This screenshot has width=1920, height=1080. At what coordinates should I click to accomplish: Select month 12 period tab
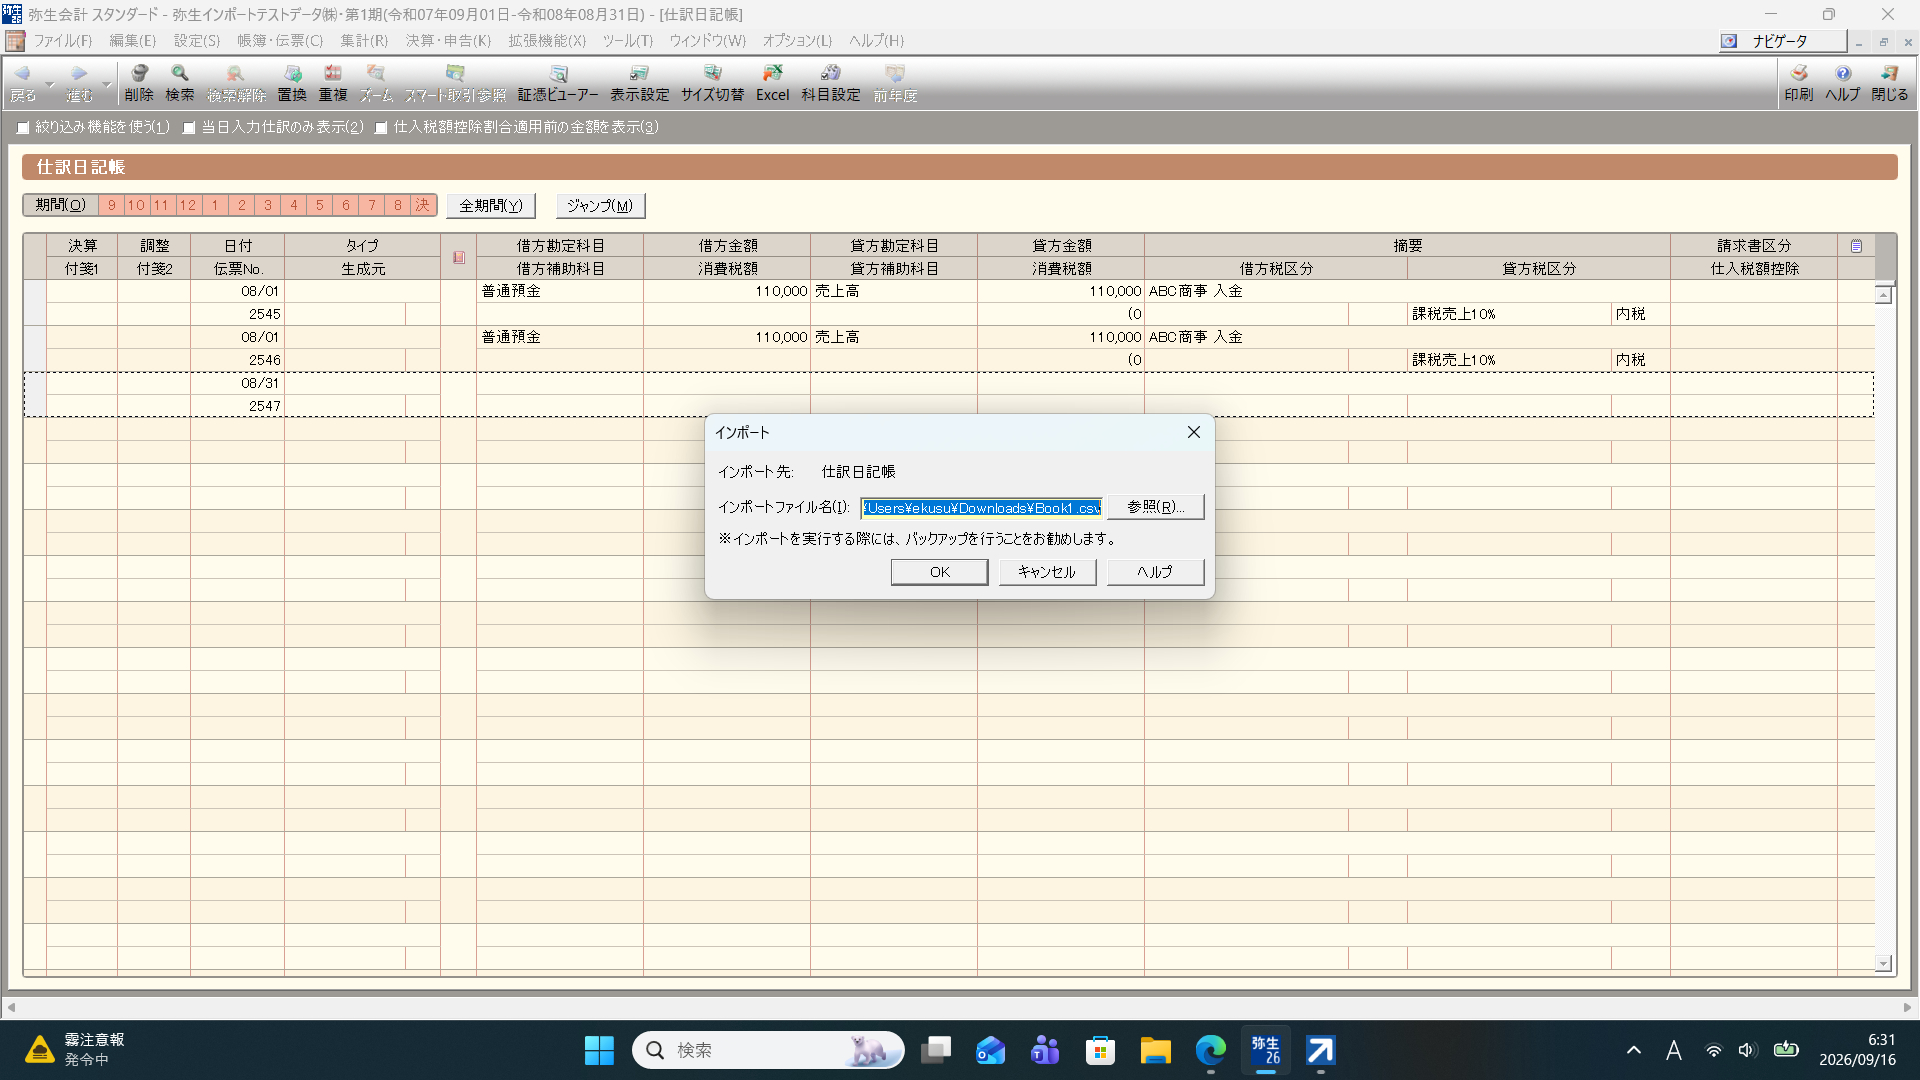point(188,205)
